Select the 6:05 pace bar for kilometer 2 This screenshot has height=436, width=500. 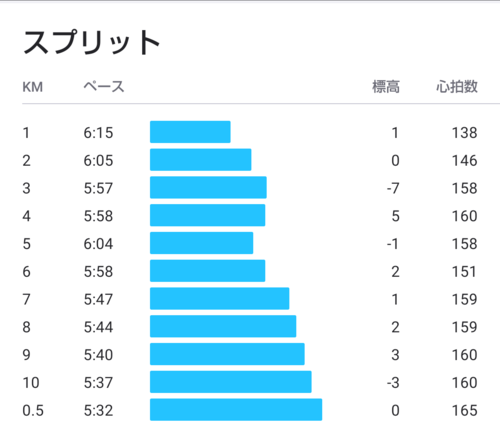coord(200,160)
